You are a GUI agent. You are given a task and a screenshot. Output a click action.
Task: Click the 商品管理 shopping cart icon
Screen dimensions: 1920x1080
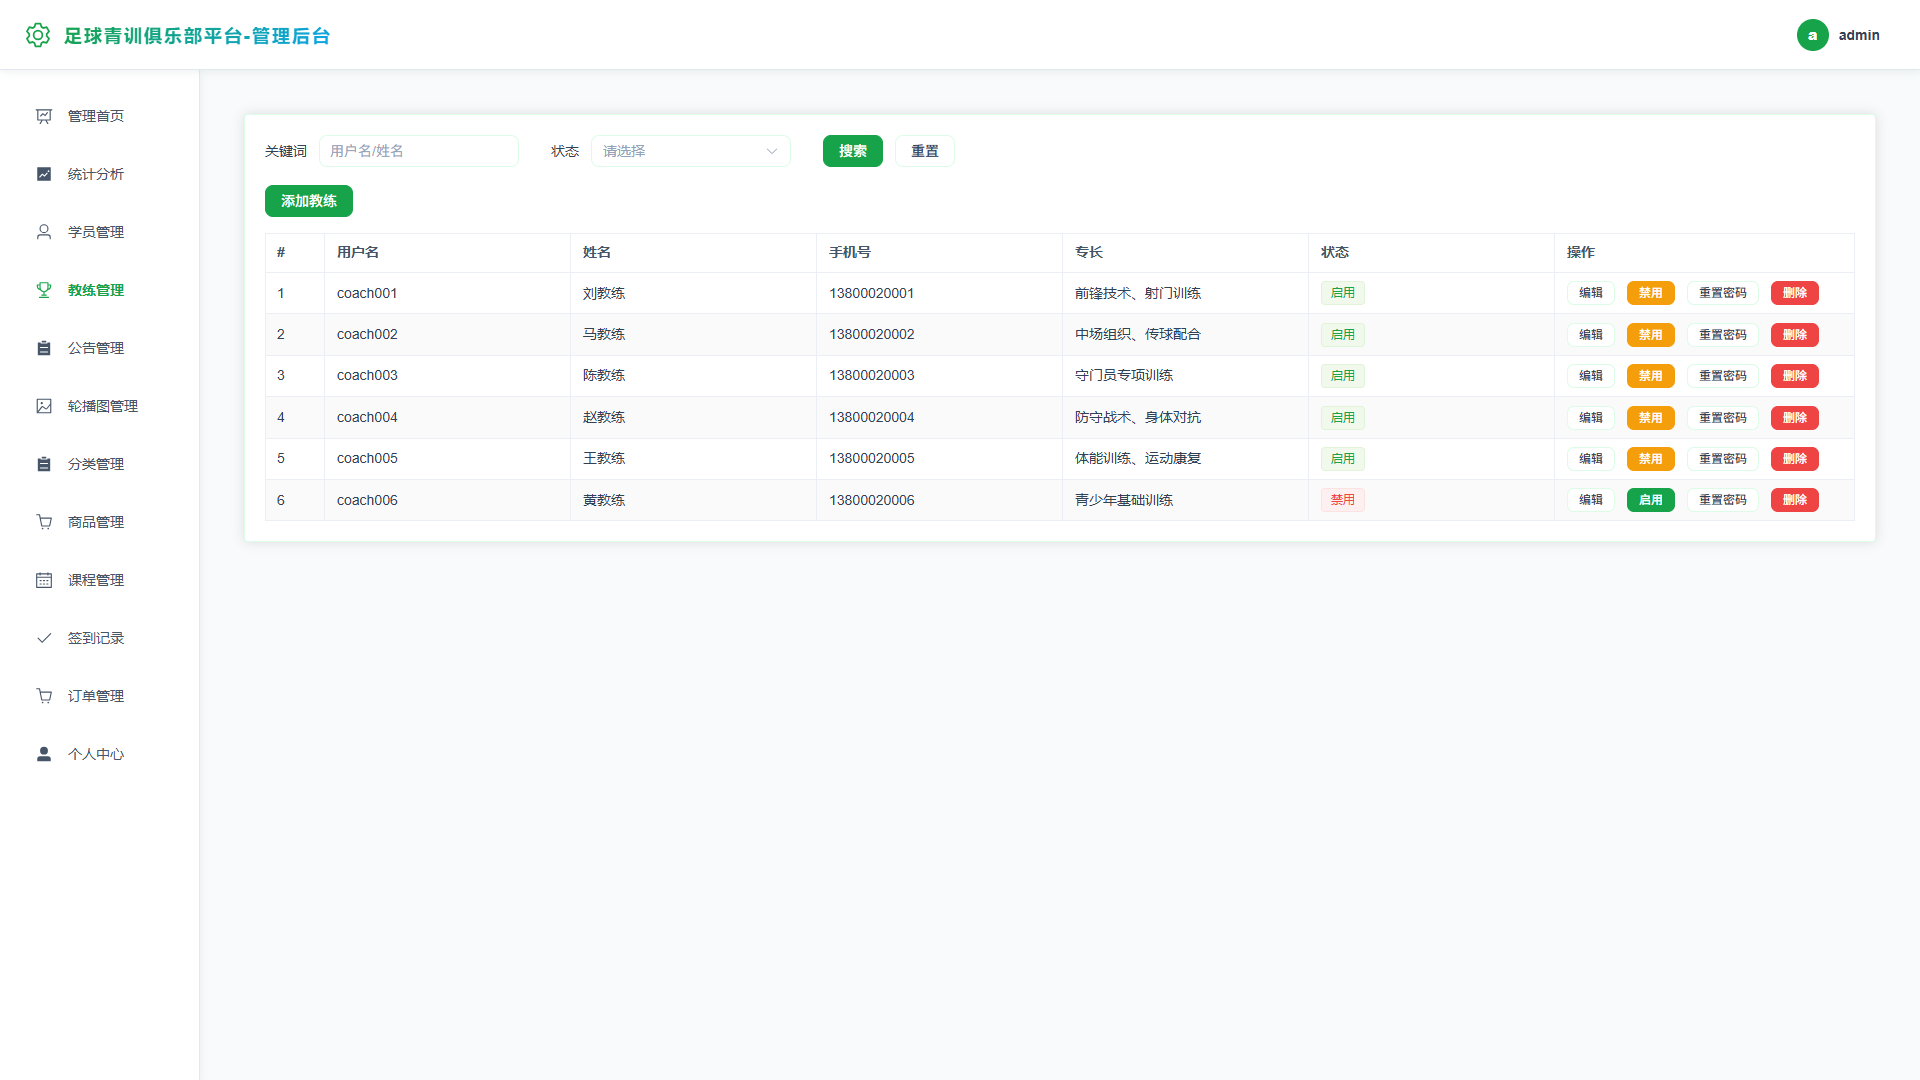(44, 522)
